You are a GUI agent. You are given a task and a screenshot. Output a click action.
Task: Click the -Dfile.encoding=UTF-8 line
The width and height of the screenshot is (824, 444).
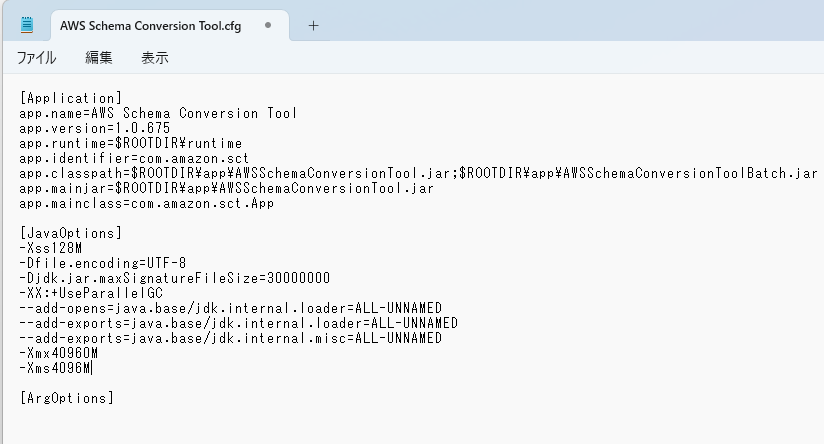coord(103,263)
